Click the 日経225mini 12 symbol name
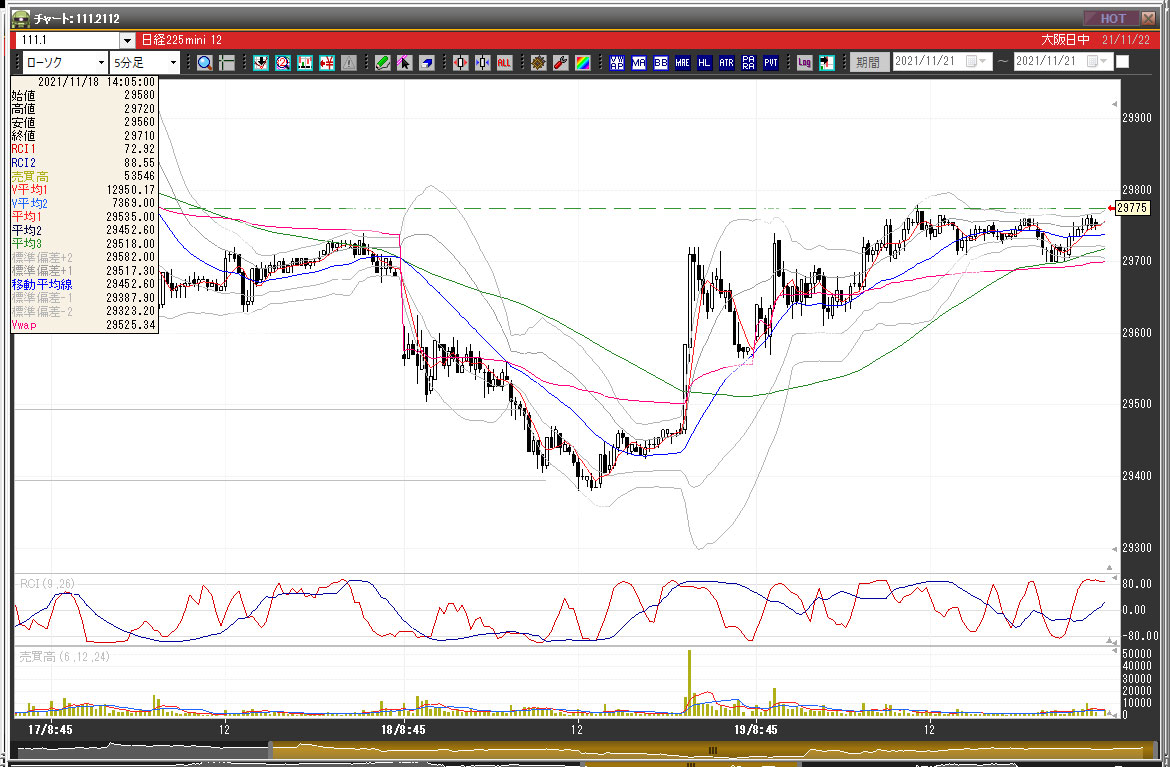Screen dimensions: 1170x767 tap(182, 40)
